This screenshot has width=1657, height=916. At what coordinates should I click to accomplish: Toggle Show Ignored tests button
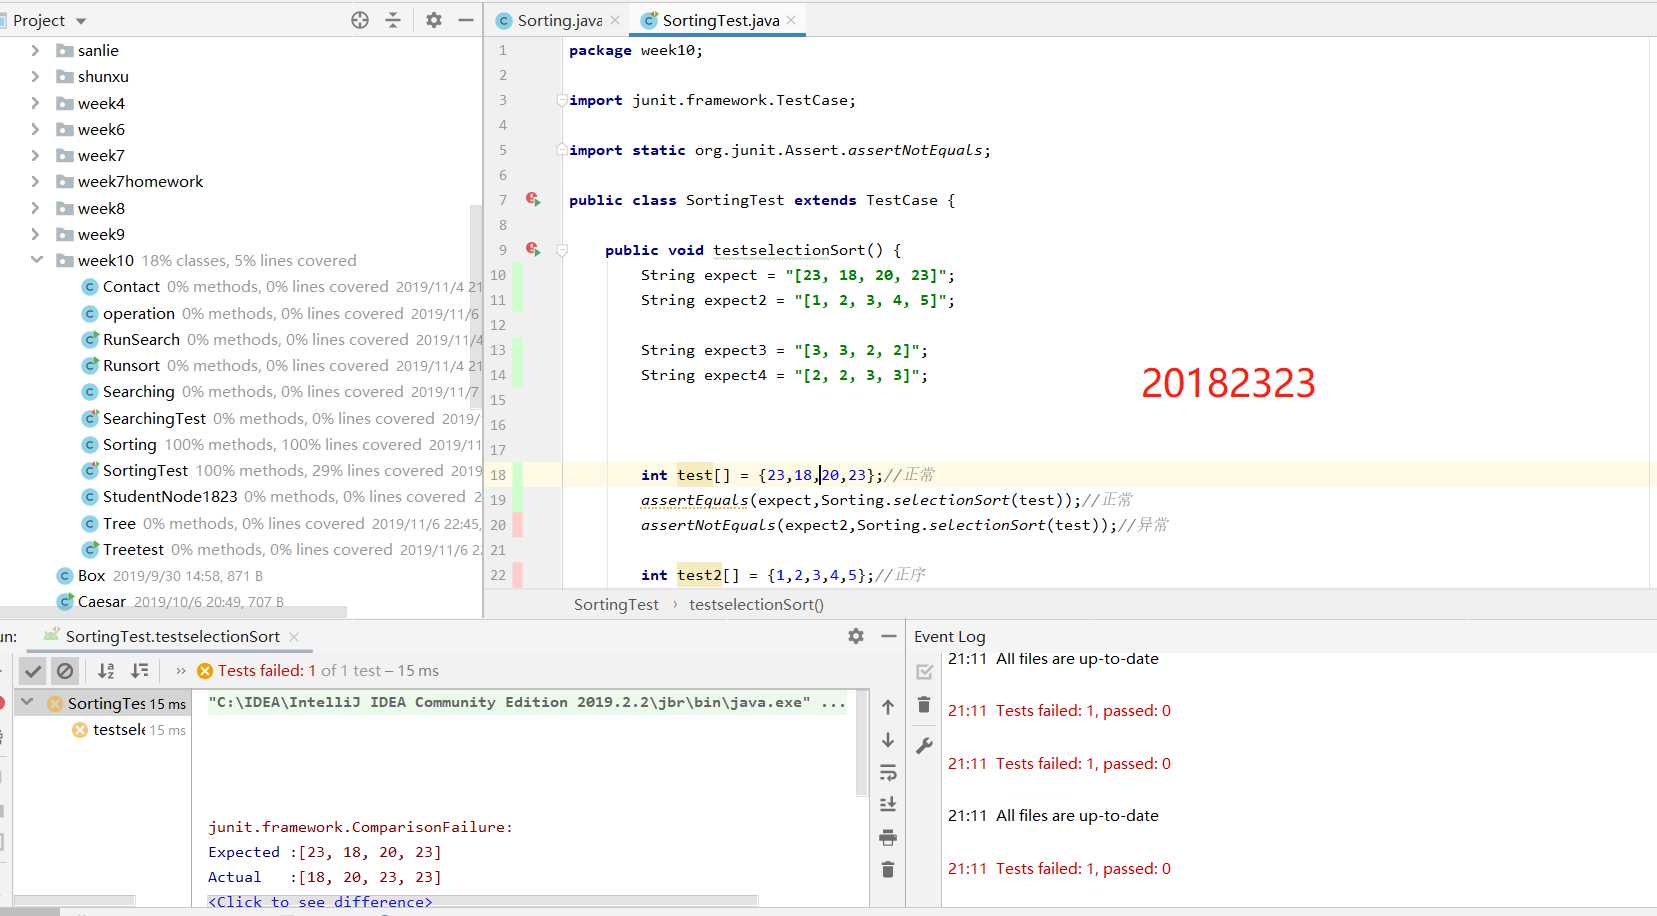coord(65,671)
